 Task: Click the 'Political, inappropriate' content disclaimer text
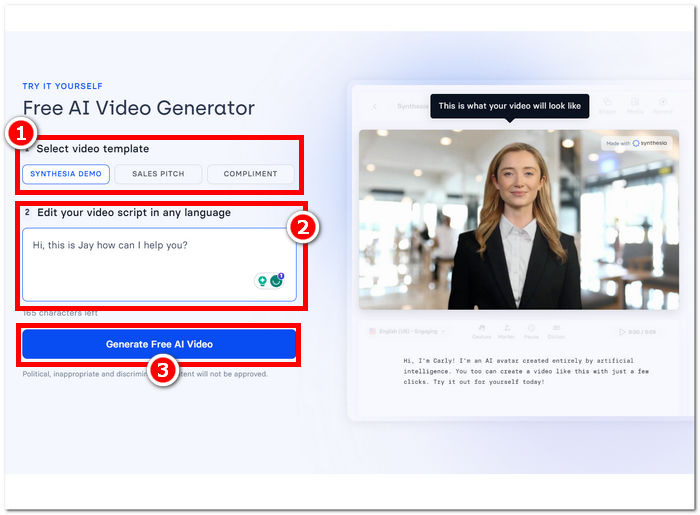pos(145,374)
